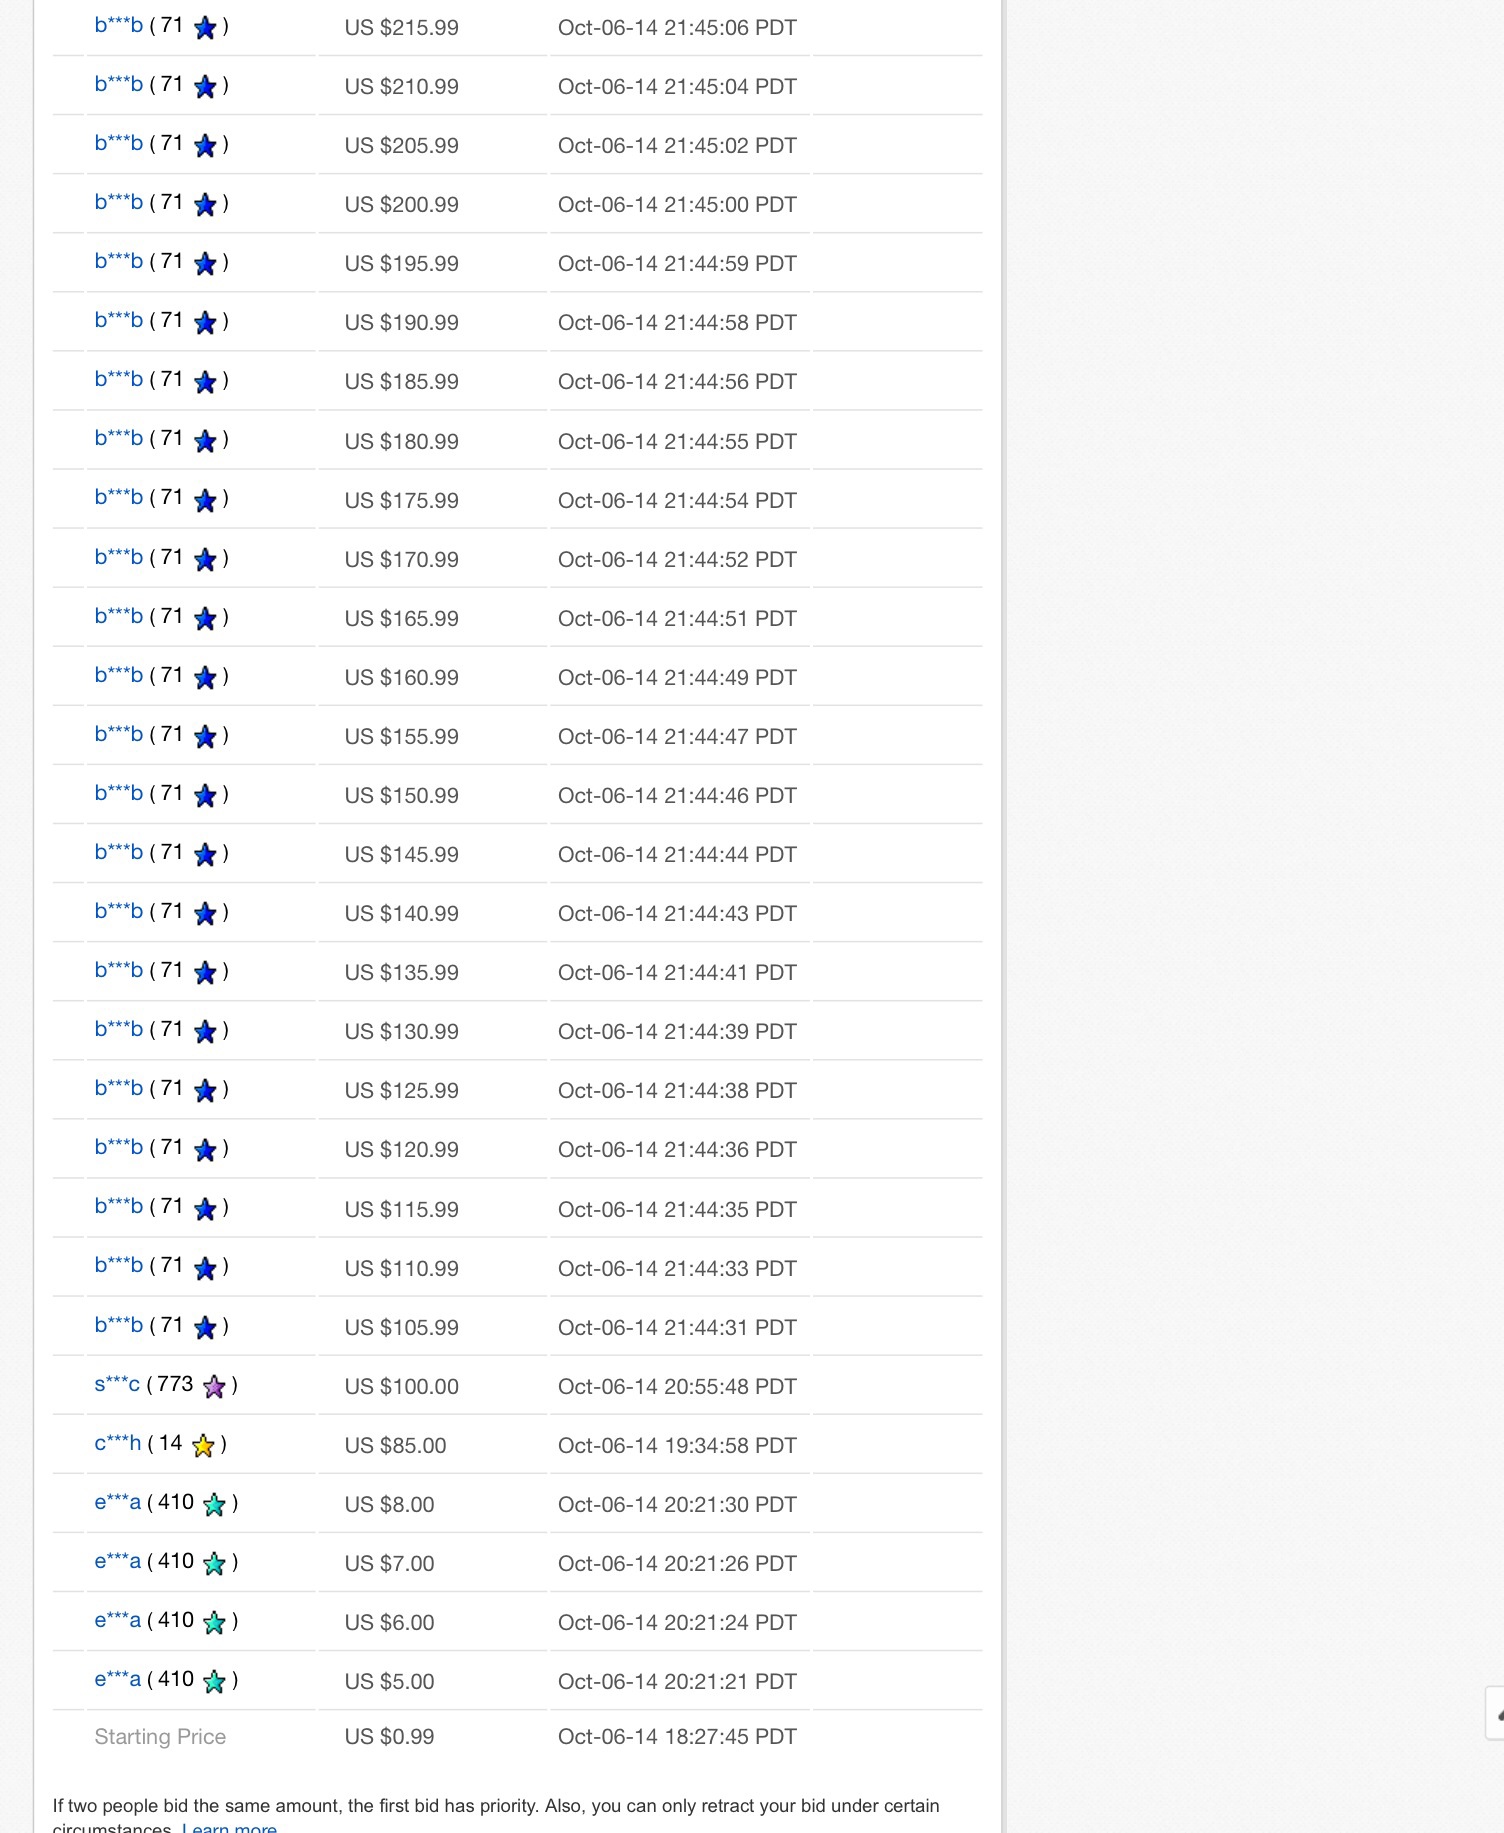Open b***b link on the $150.99 bid
The image size is (1504, 1833).
pos(118,794)
